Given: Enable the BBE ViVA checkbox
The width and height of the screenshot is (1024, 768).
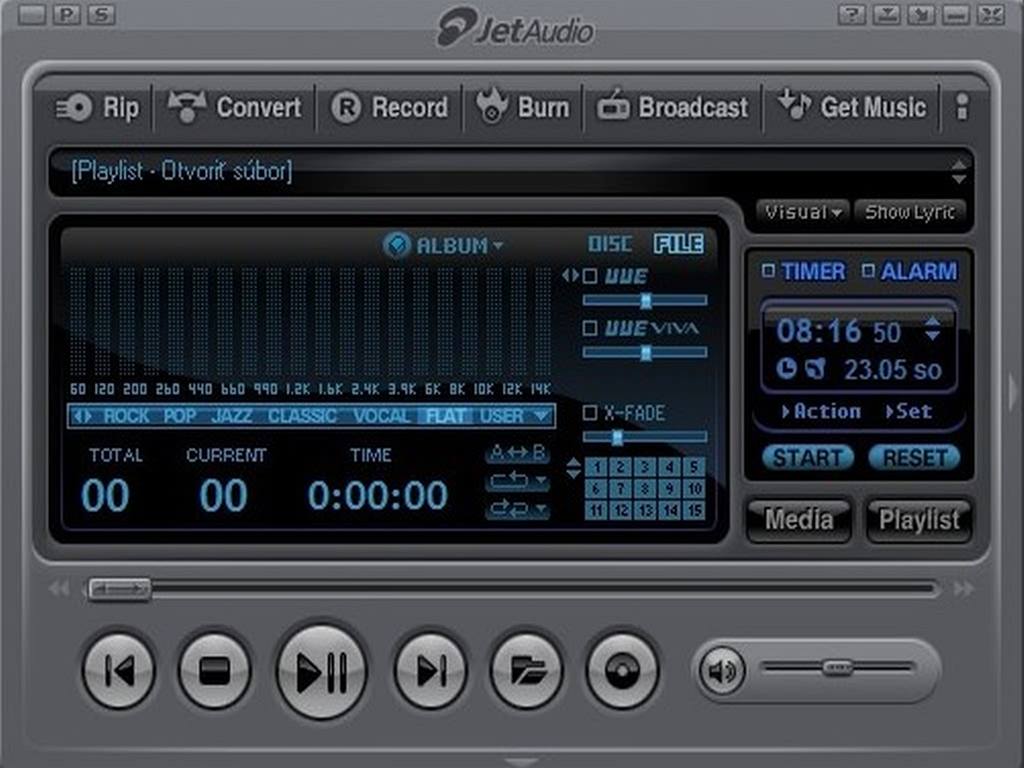Looking at the screenshot, I should tap(590, 328).
